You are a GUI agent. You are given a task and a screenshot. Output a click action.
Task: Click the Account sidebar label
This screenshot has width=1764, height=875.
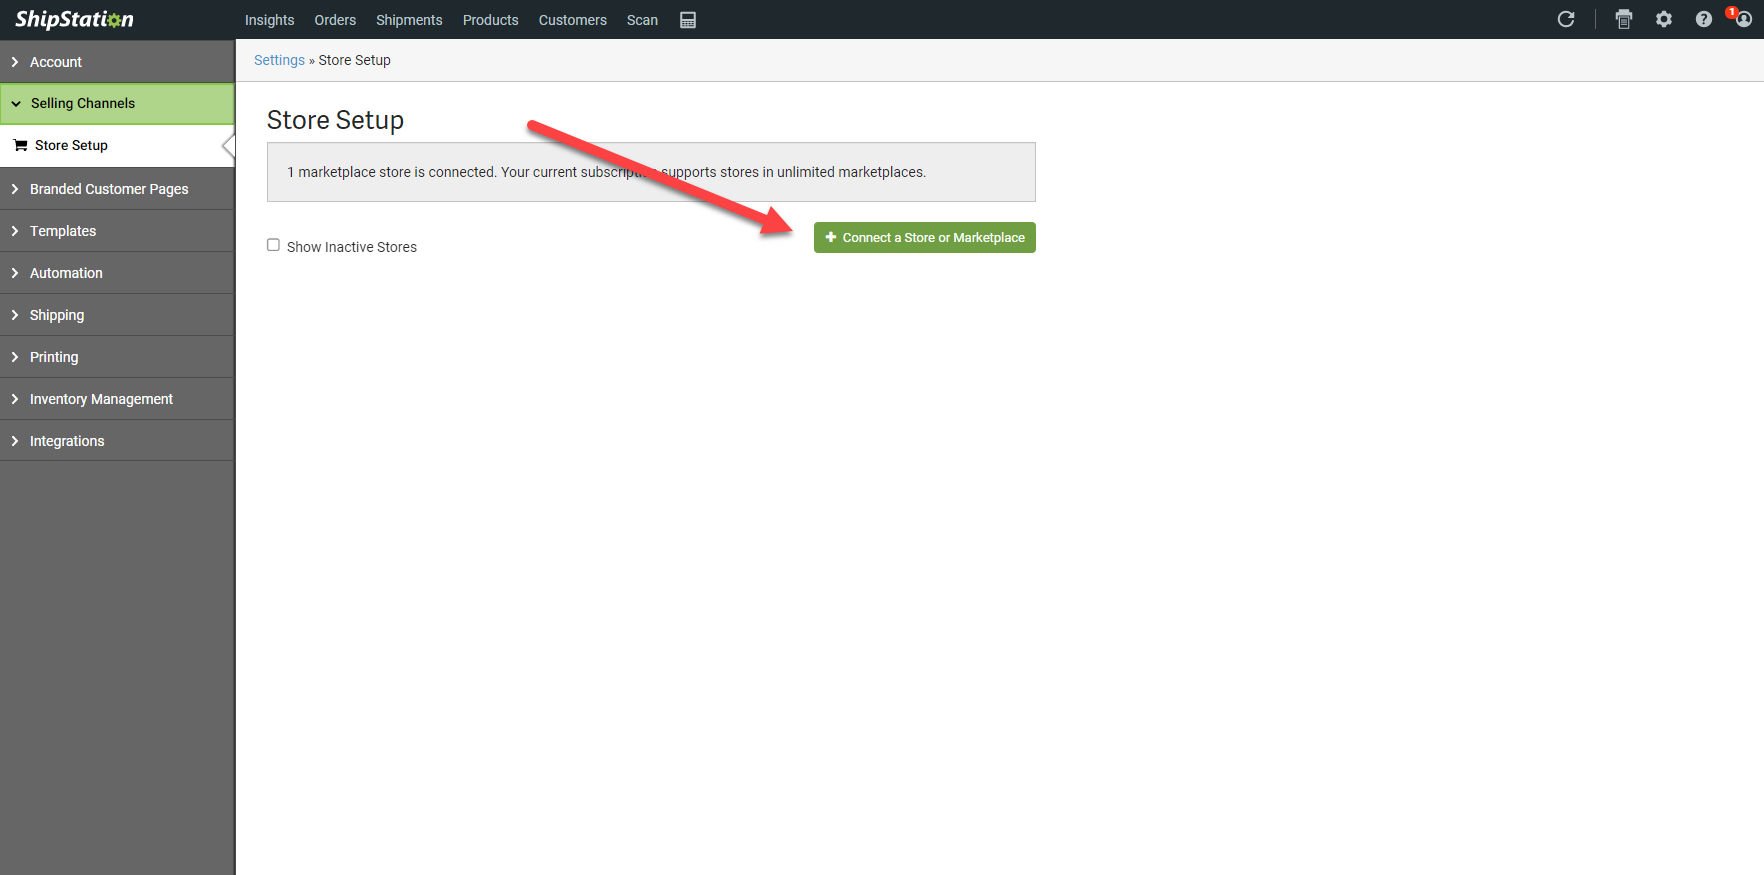pyautogui.click(x=56, y=62)
